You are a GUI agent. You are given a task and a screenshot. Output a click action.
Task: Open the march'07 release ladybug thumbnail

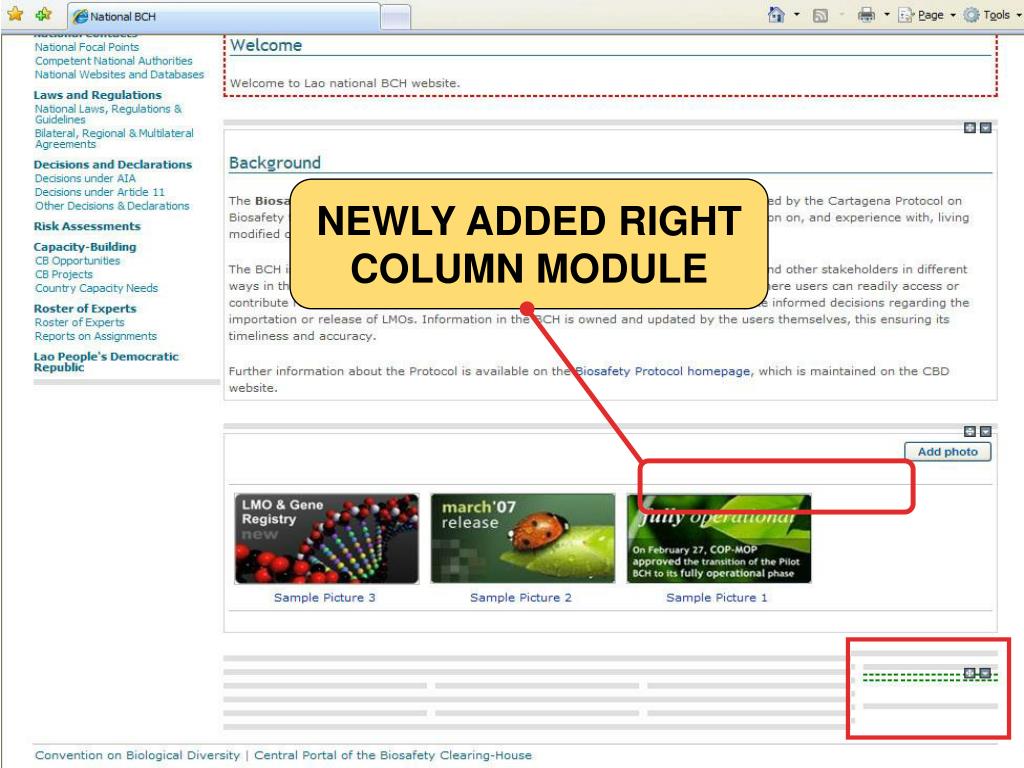point(522,539)
